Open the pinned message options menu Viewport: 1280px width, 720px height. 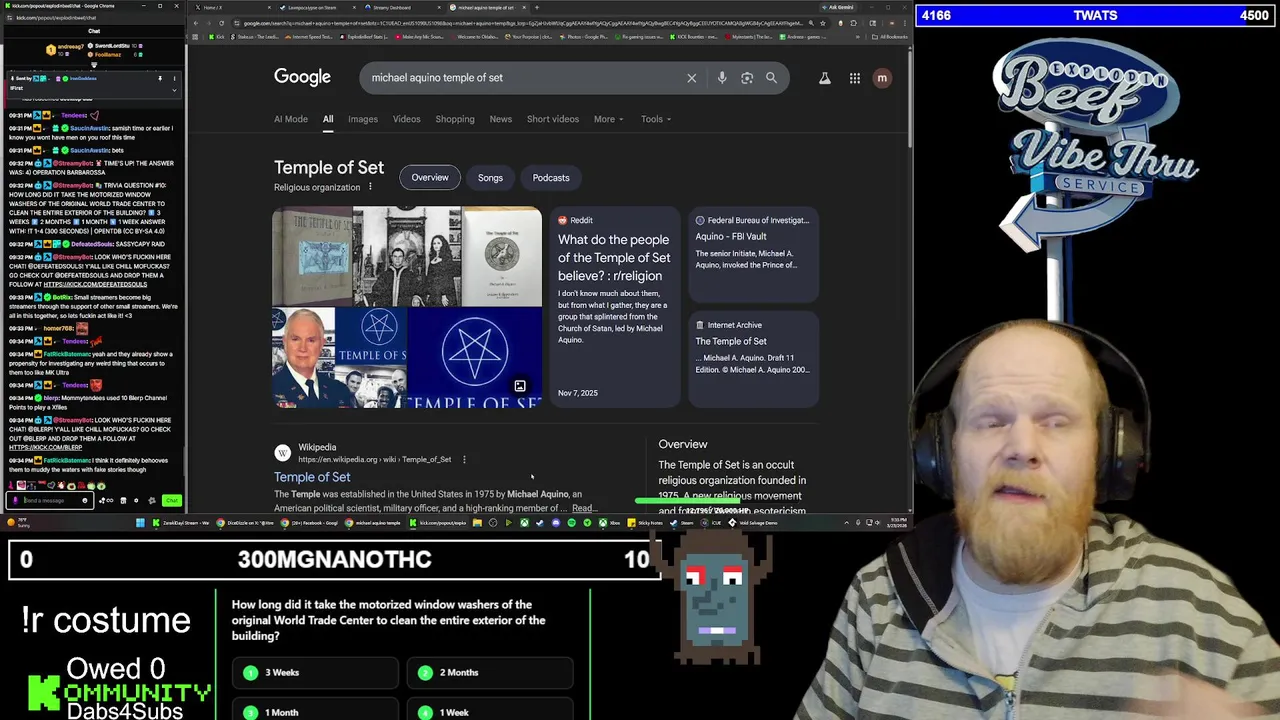[x=174, y=78]
